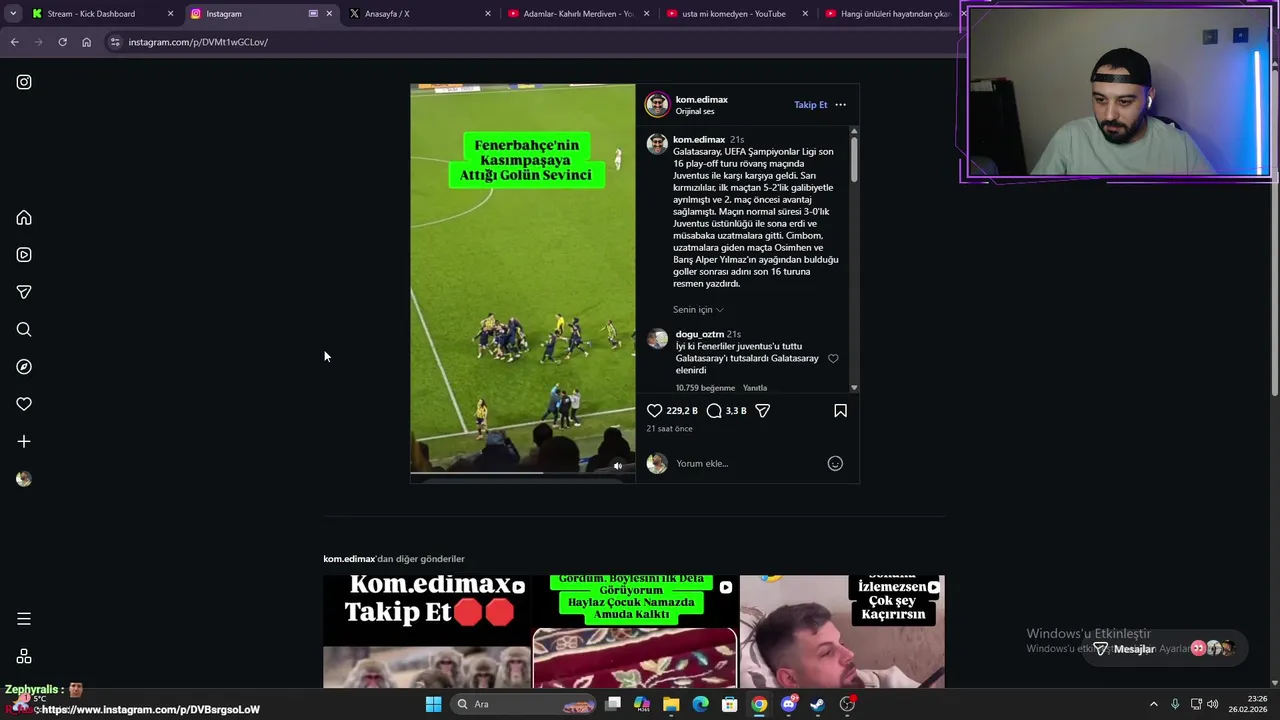Open profile avatar in Instagram sidebar
Screen dimensions: 1280x720
24,479
